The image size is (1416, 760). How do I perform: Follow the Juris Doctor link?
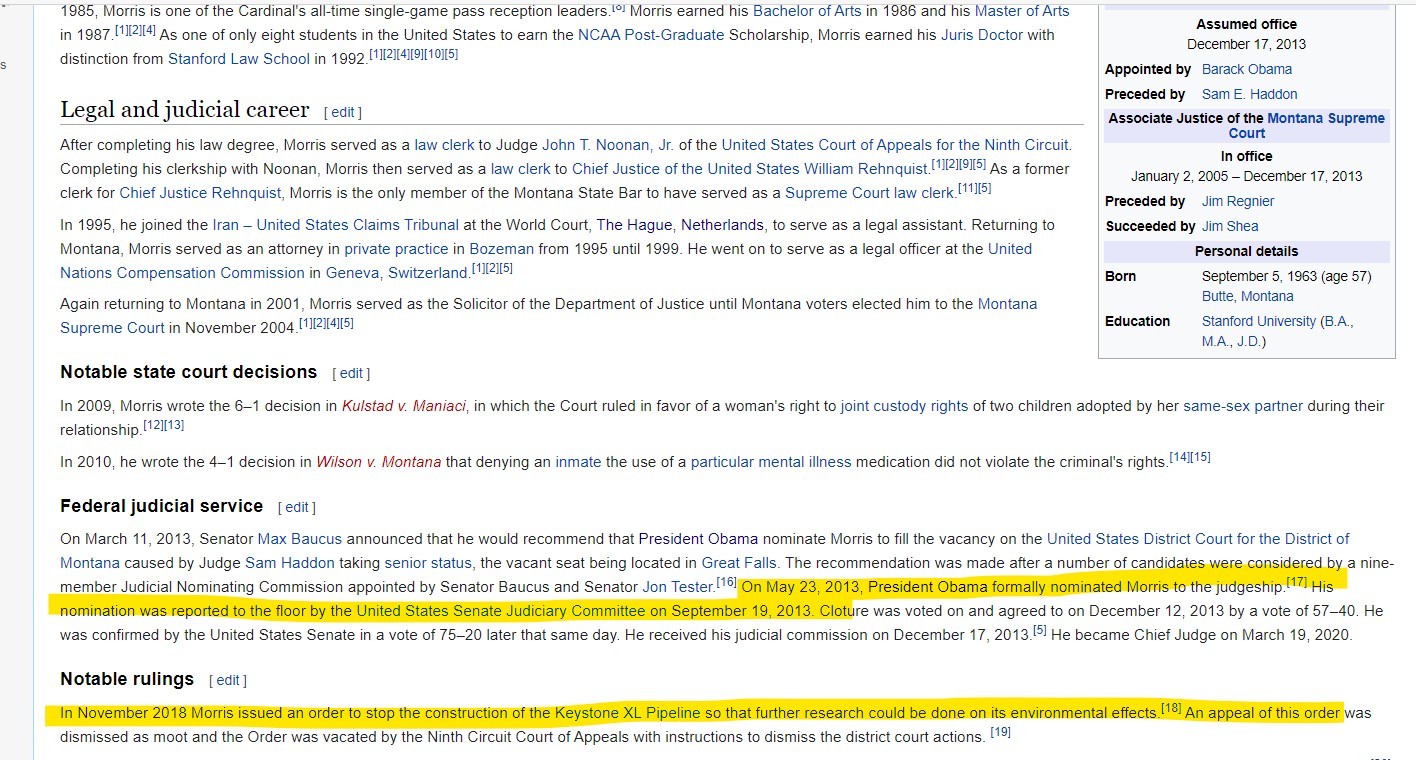[x=983, y=34]
